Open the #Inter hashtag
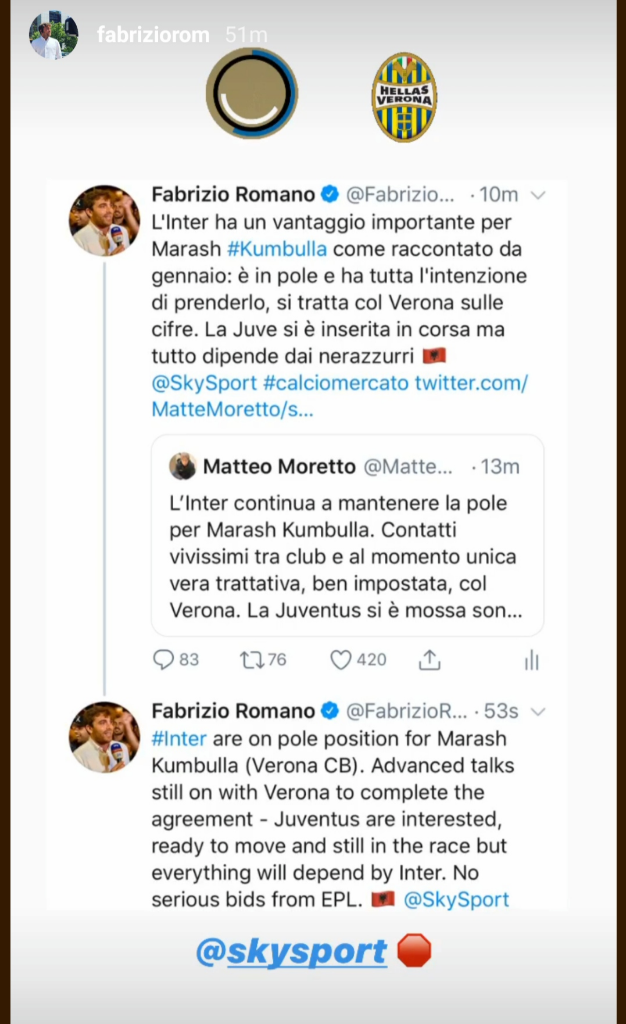The image size is (626, 1024). [178, 738]
